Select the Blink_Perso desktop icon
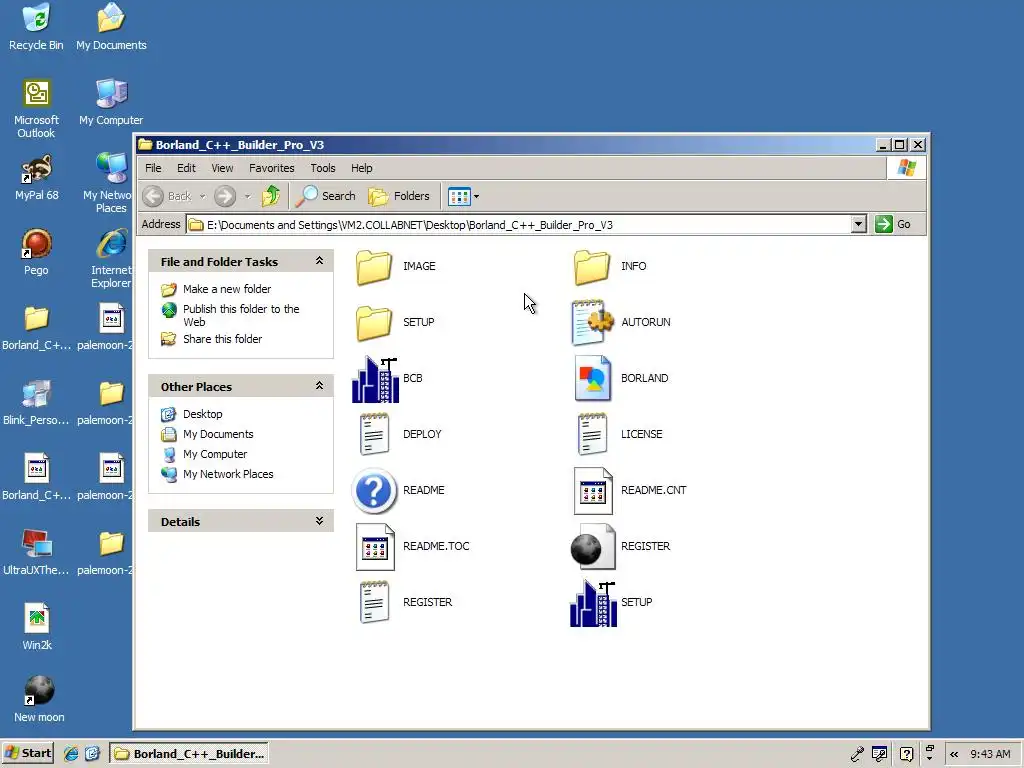This screenshot has height=768, width=1024. (x=36, y=403)
